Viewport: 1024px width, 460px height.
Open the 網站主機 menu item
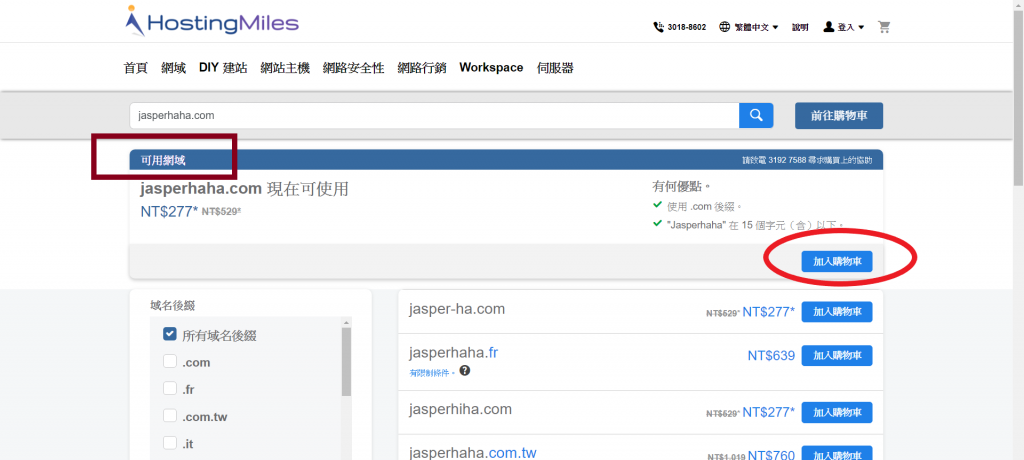click(285, 68)
